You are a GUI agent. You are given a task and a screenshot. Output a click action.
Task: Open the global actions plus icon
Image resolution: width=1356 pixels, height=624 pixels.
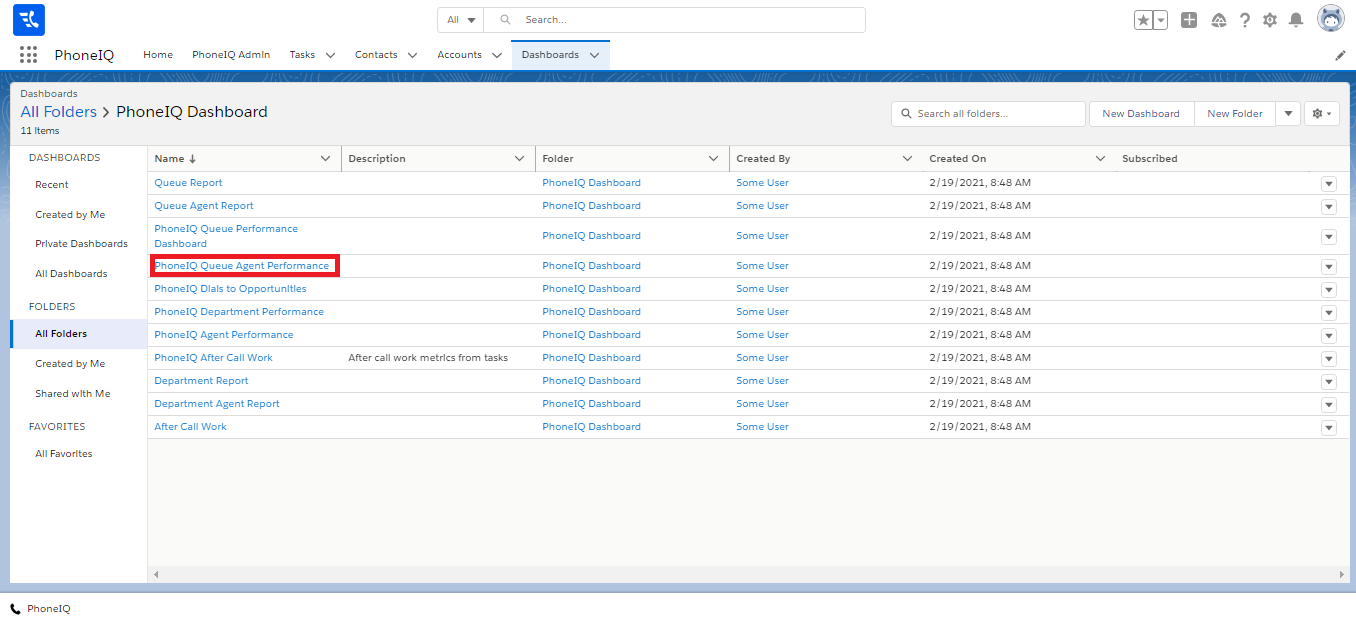pos(1188,20)
